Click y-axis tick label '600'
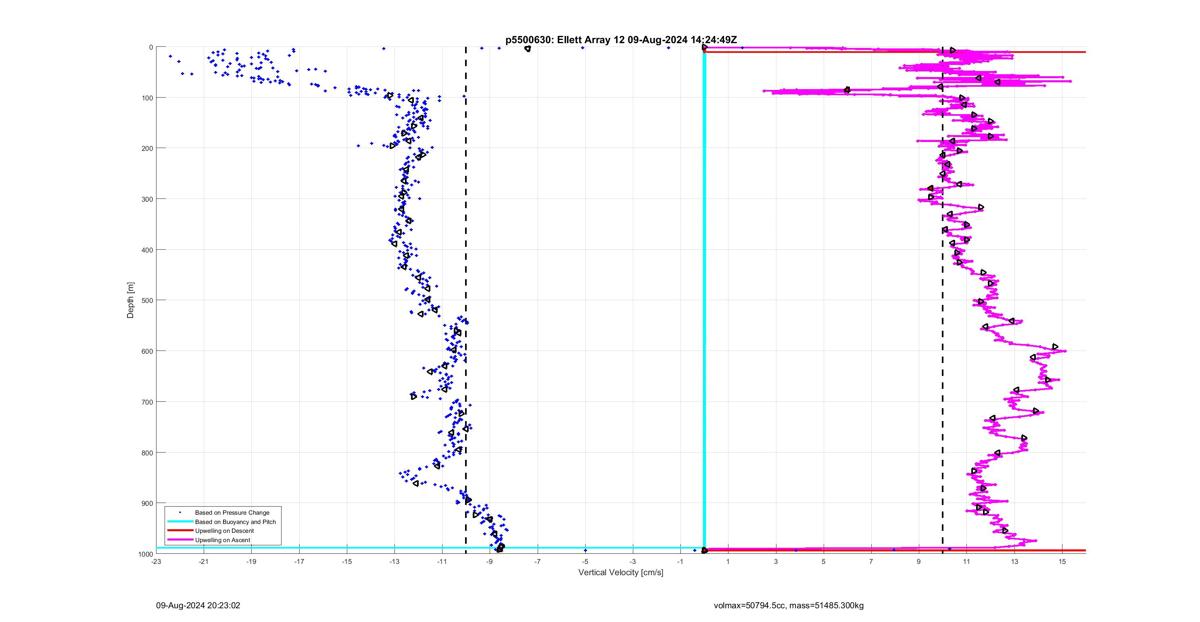The height and width of the screenshot is (622, 1200). pos(146,351)
